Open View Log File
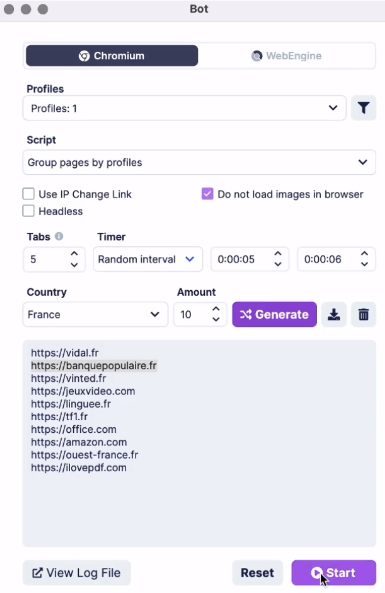Viewport: 385px width, 593px height. point(77,573)
